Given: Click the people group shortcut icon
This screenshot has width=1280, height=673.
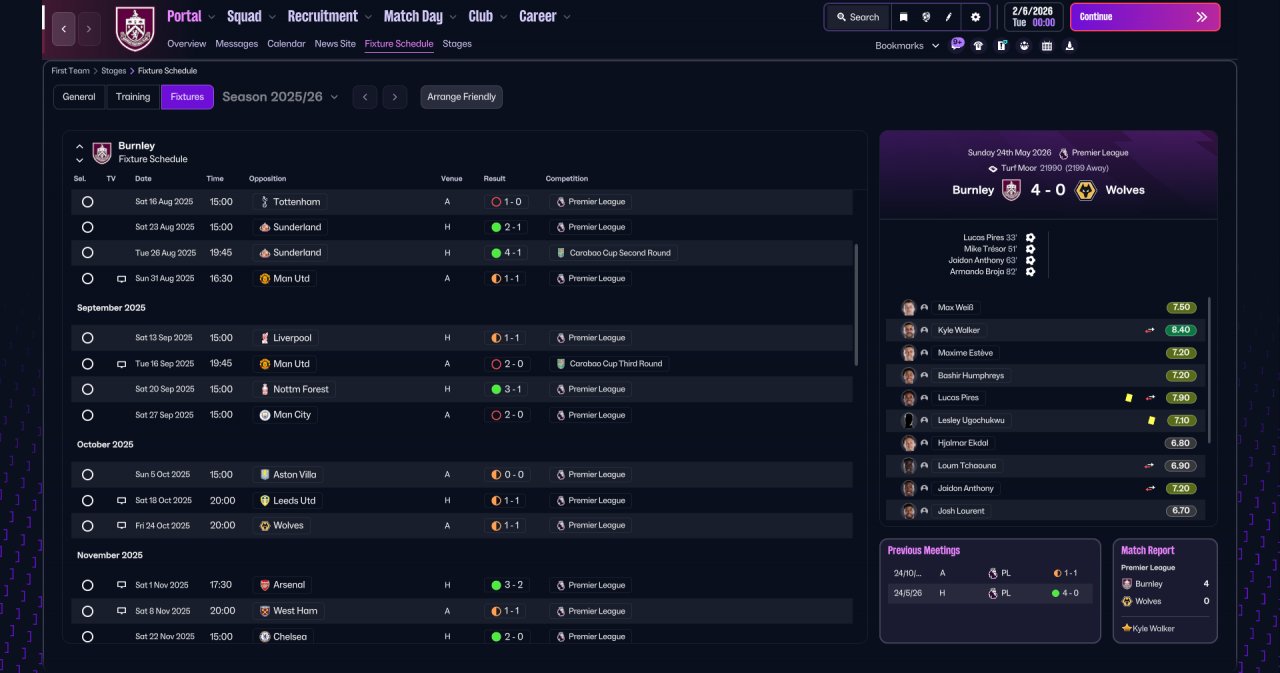Looking at the screenshot, I should pos(1024,45).
